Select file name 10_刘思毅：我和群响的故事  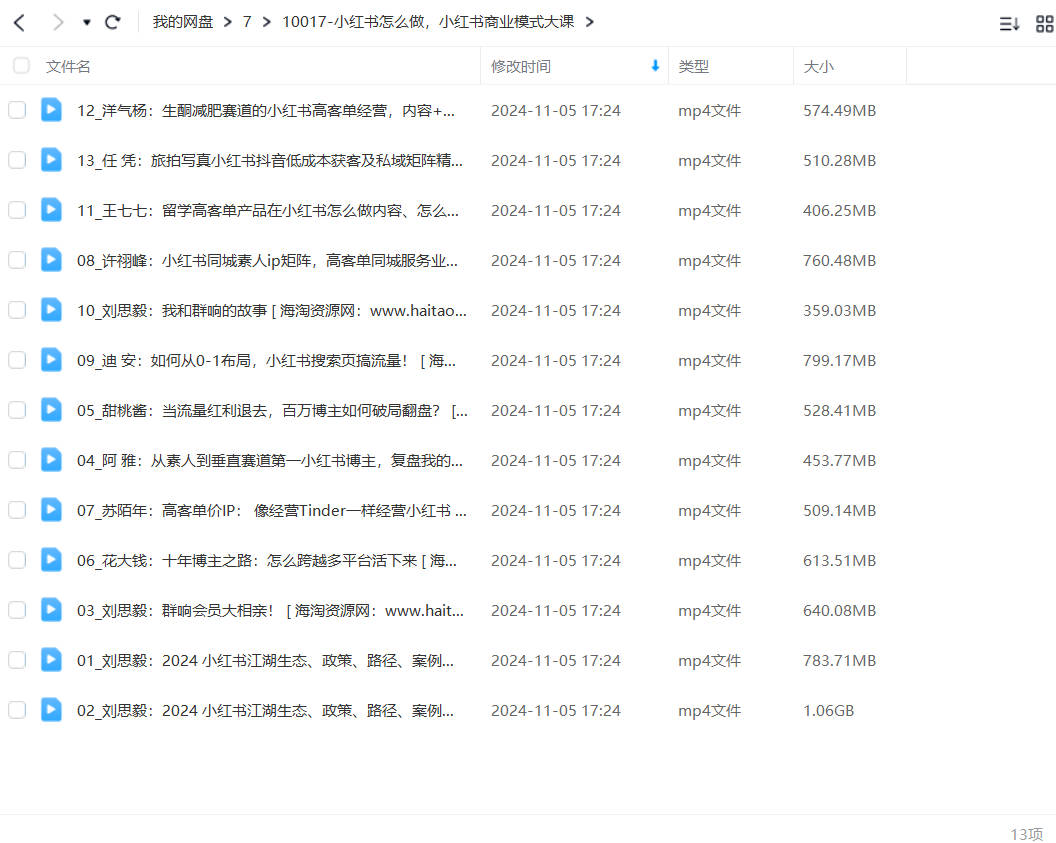pos(271,310)
